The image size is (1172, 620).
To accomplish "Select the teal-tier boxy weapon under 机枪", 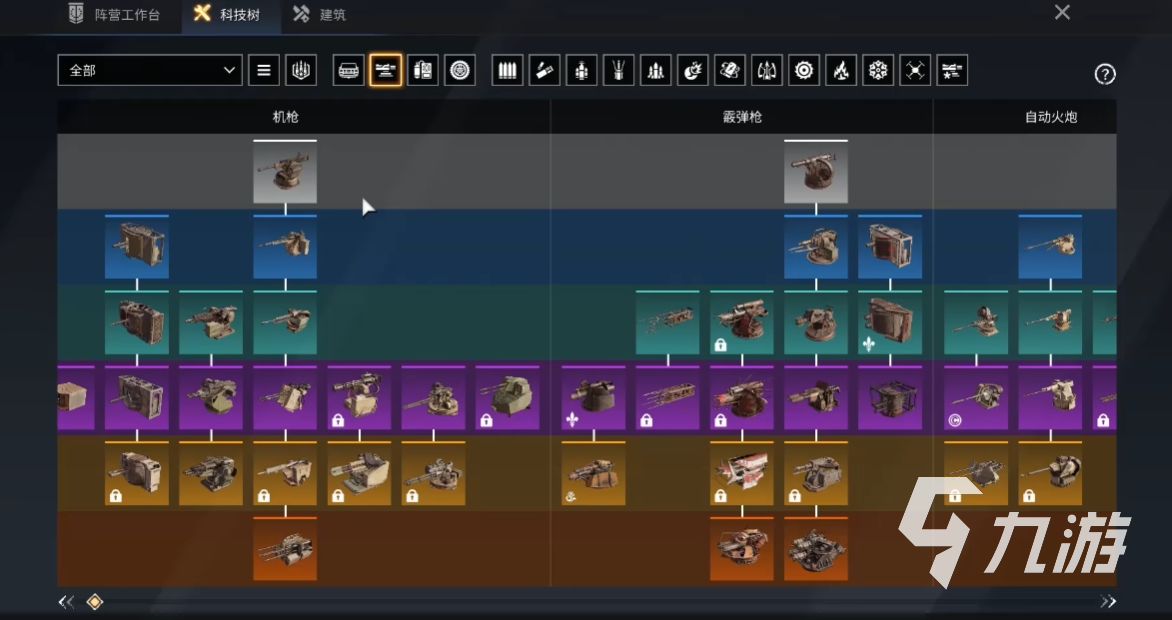I will 137,322.
